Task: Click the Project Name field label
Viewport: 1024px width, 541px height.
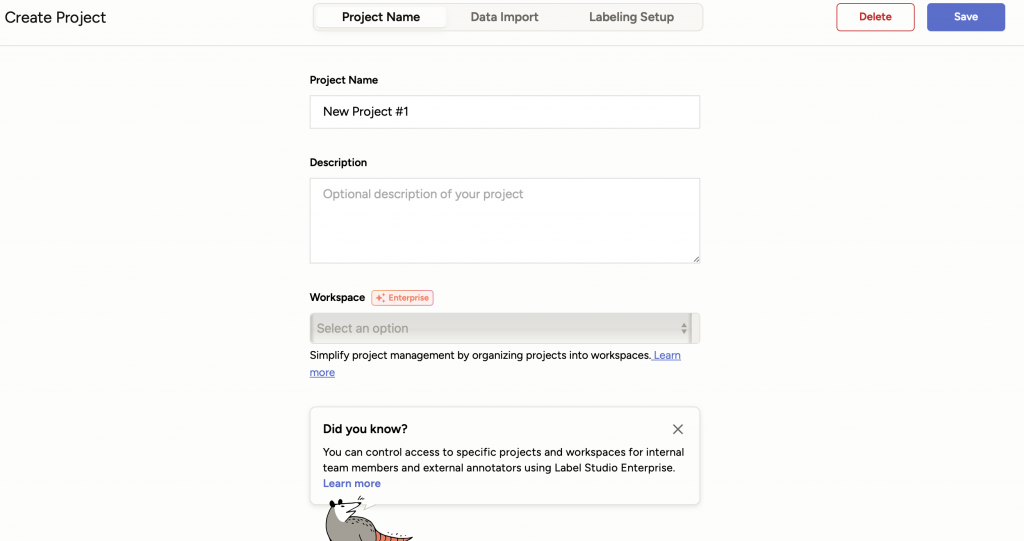Action: pos(344,80)
